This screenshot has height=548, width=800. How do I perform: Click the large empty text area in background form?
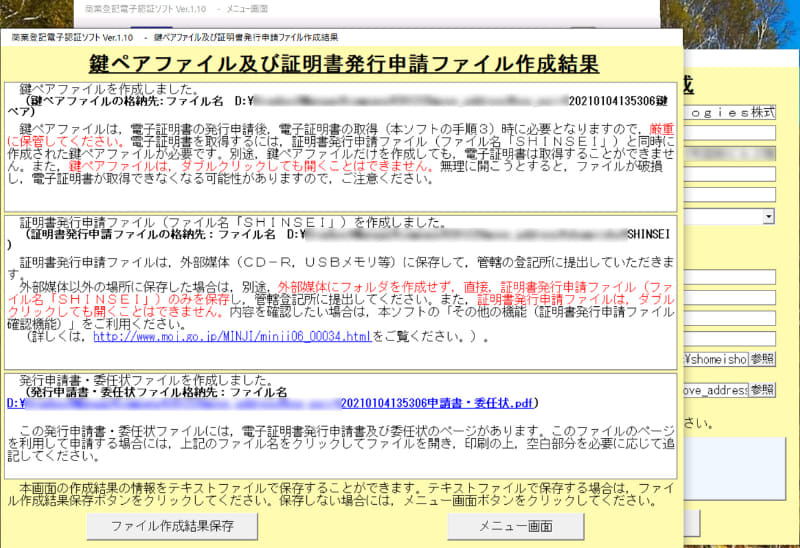click(735, 468)
